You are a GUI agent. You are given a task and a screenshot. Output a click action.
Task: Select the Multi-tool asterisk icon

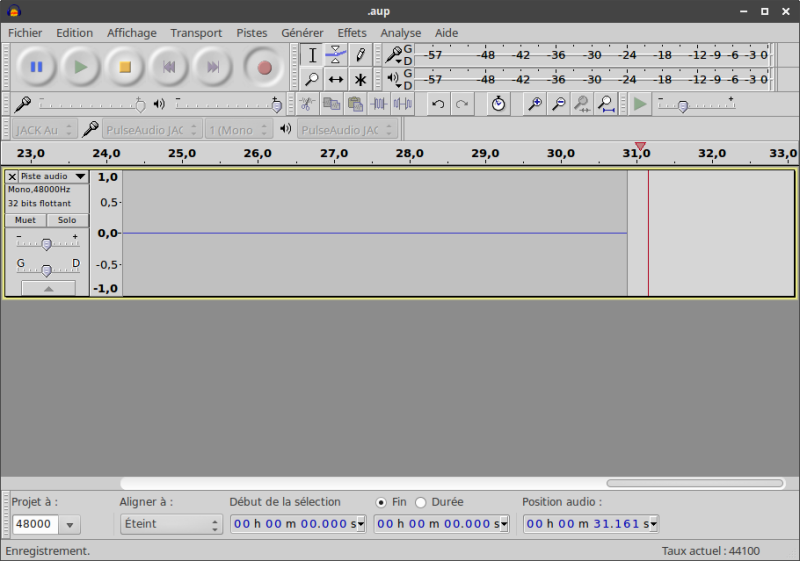point(360,79)
